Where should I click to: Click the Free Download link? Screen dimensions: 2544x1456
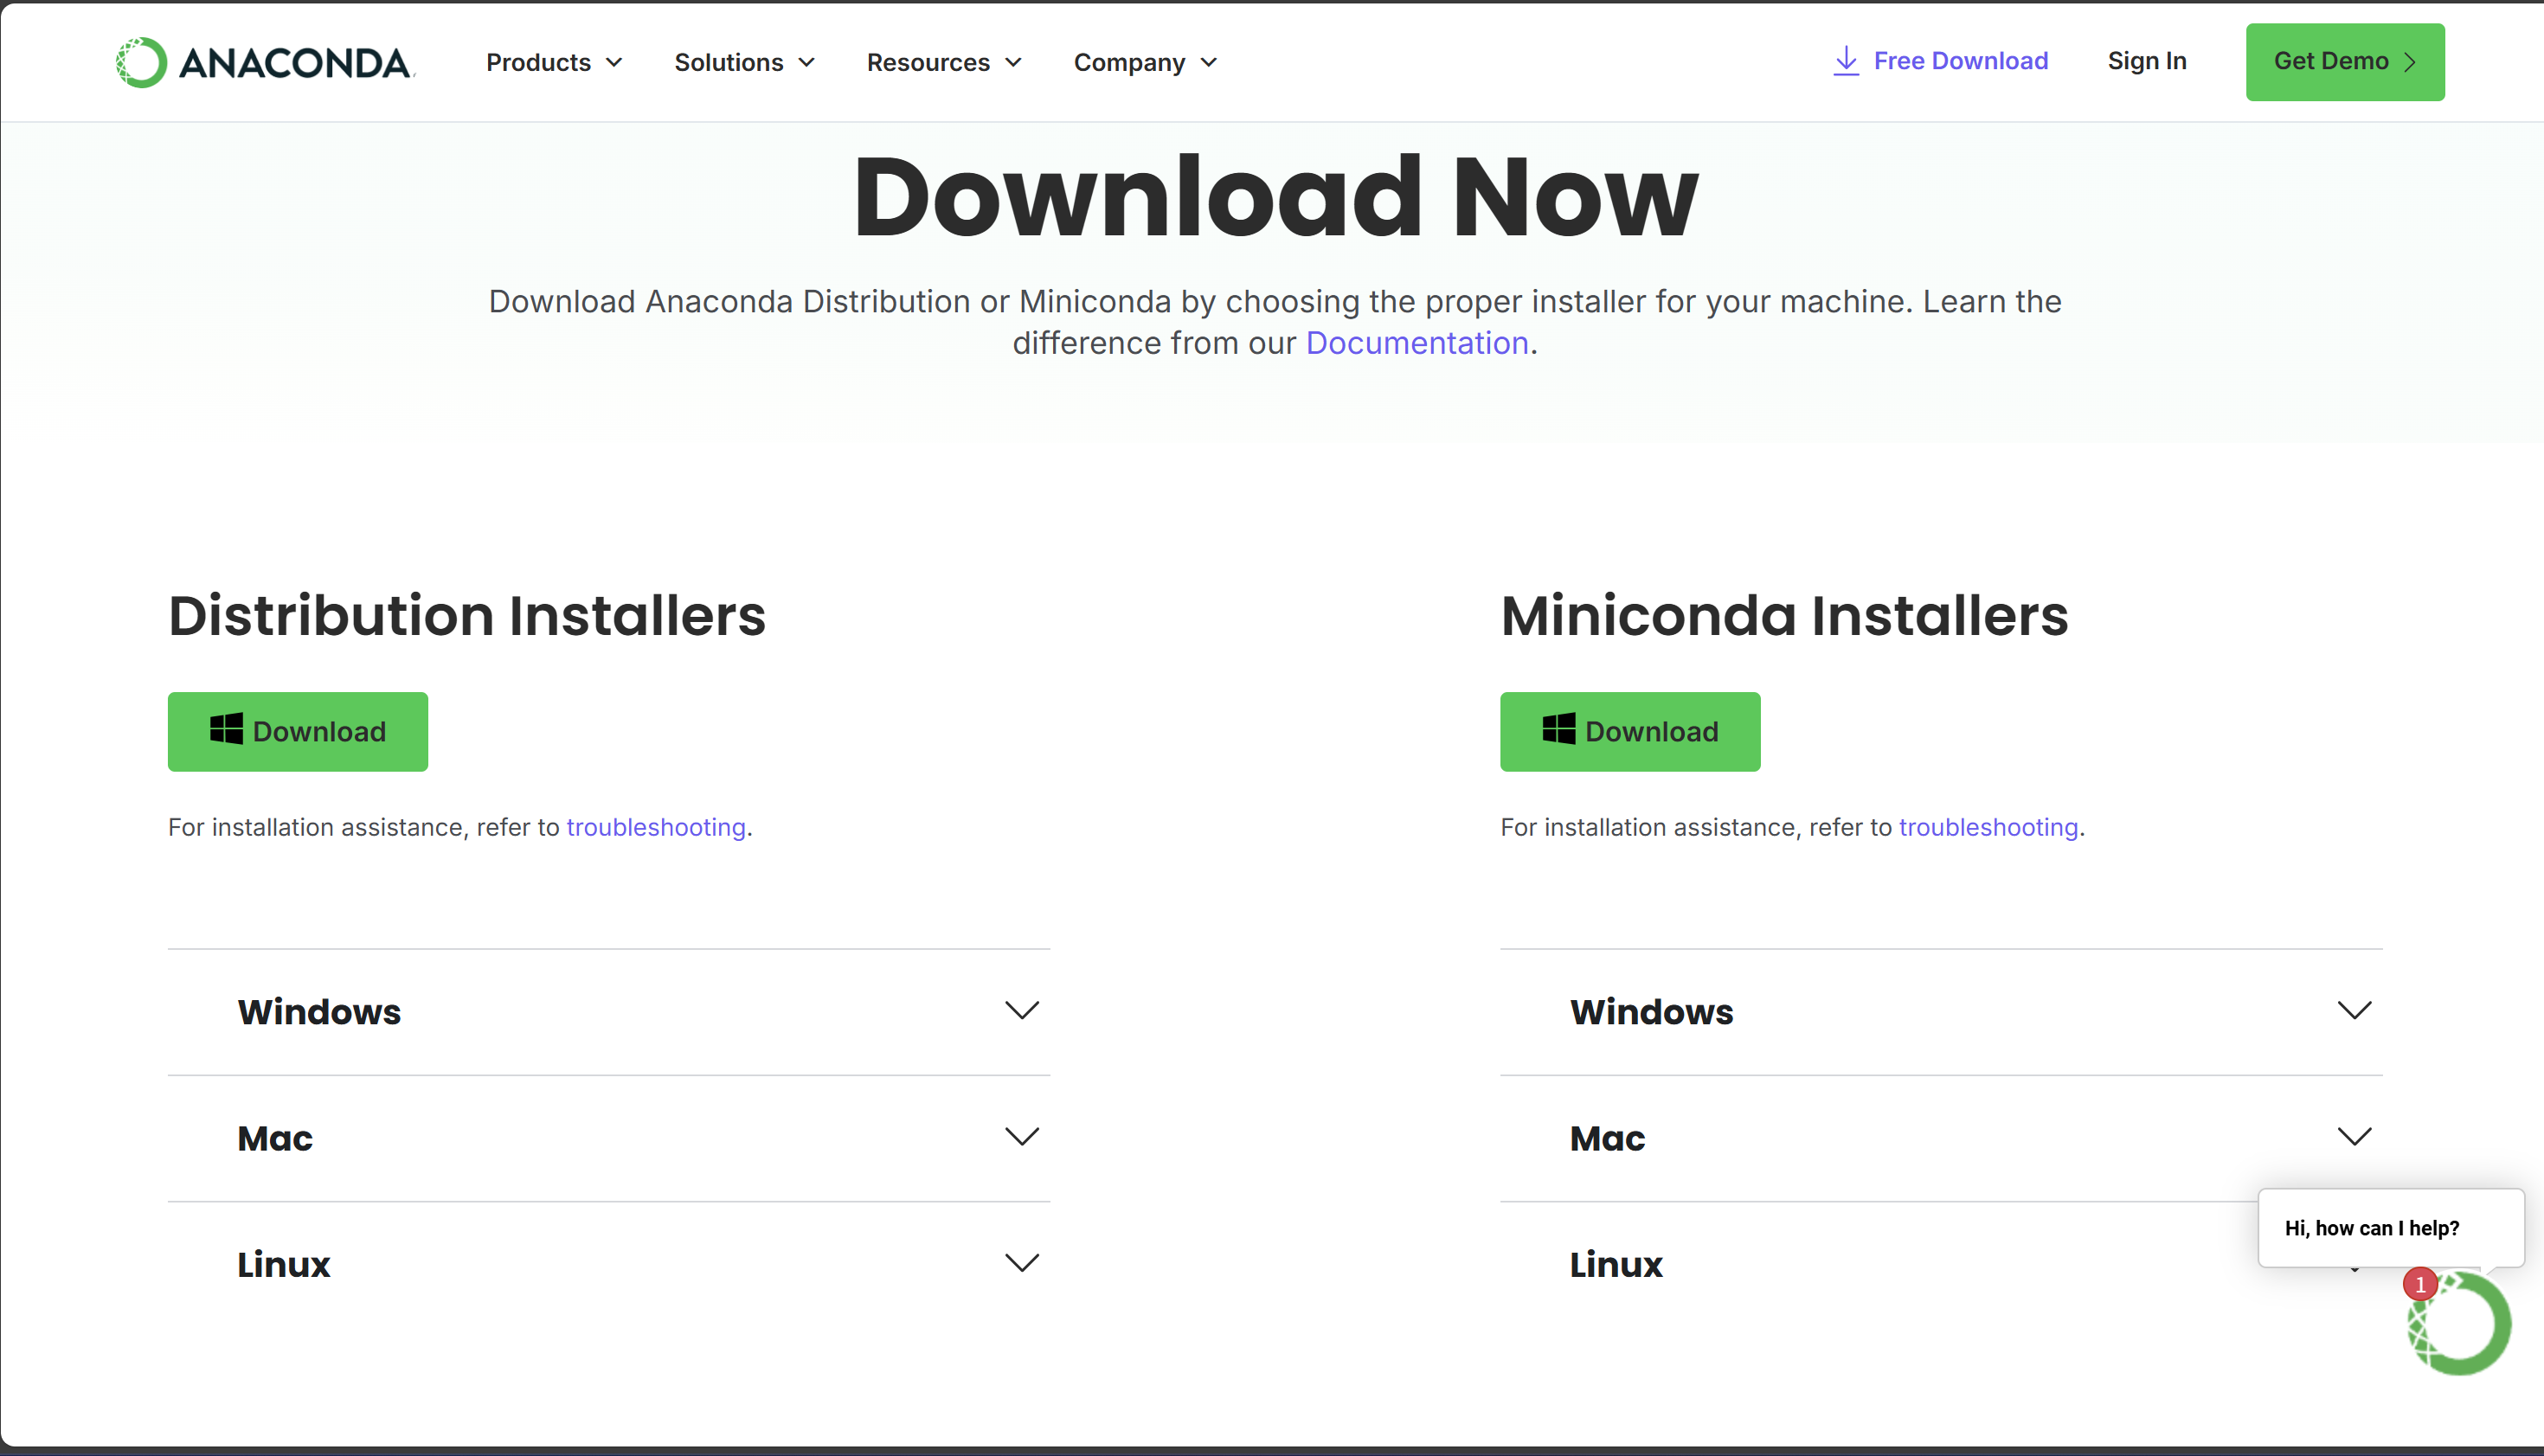click(1940, 61)
